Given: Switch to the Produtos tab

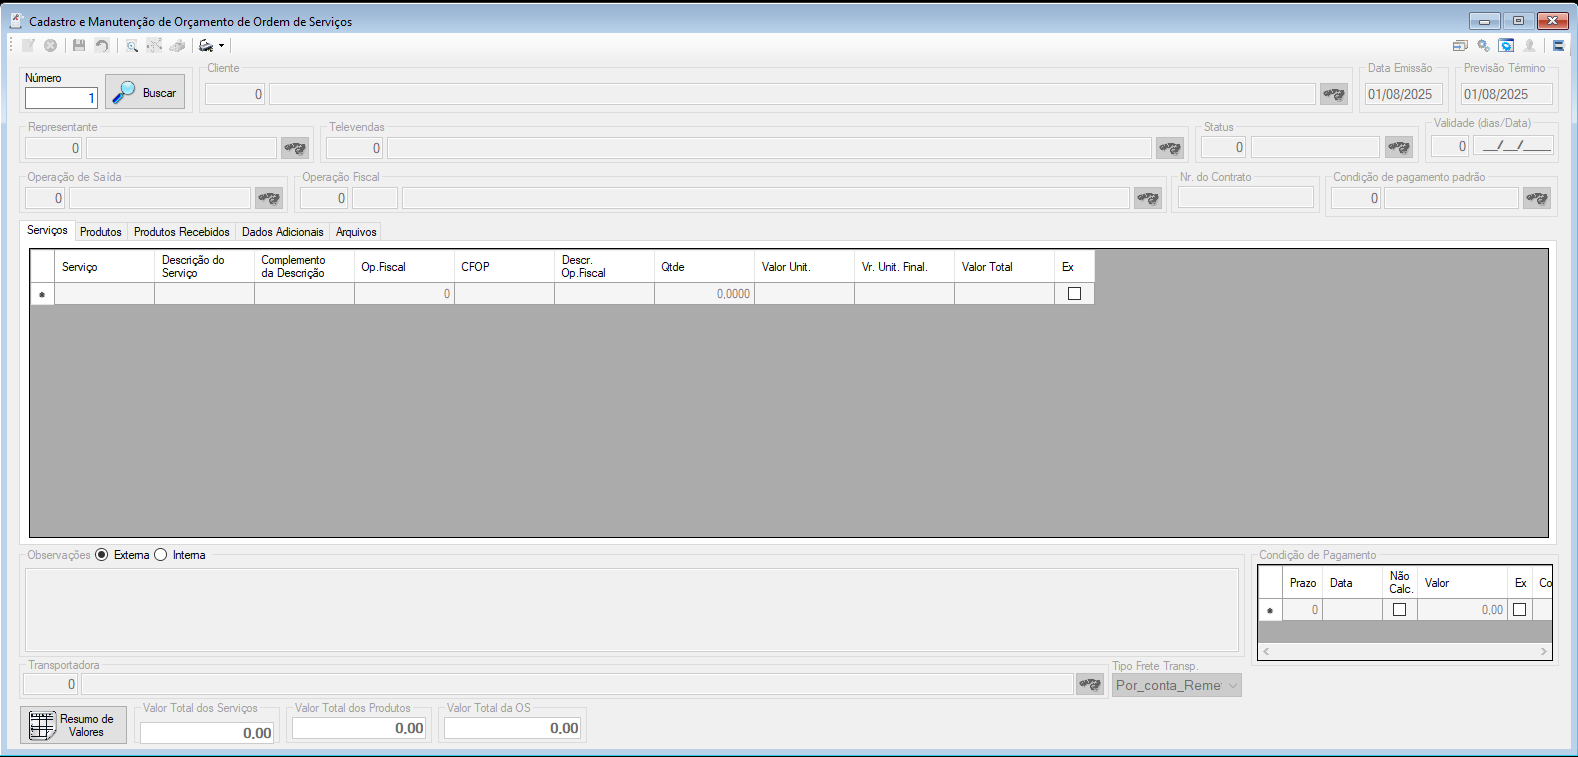Looking at the screenshot, I should pyautogui.click(x=100, y=232).
